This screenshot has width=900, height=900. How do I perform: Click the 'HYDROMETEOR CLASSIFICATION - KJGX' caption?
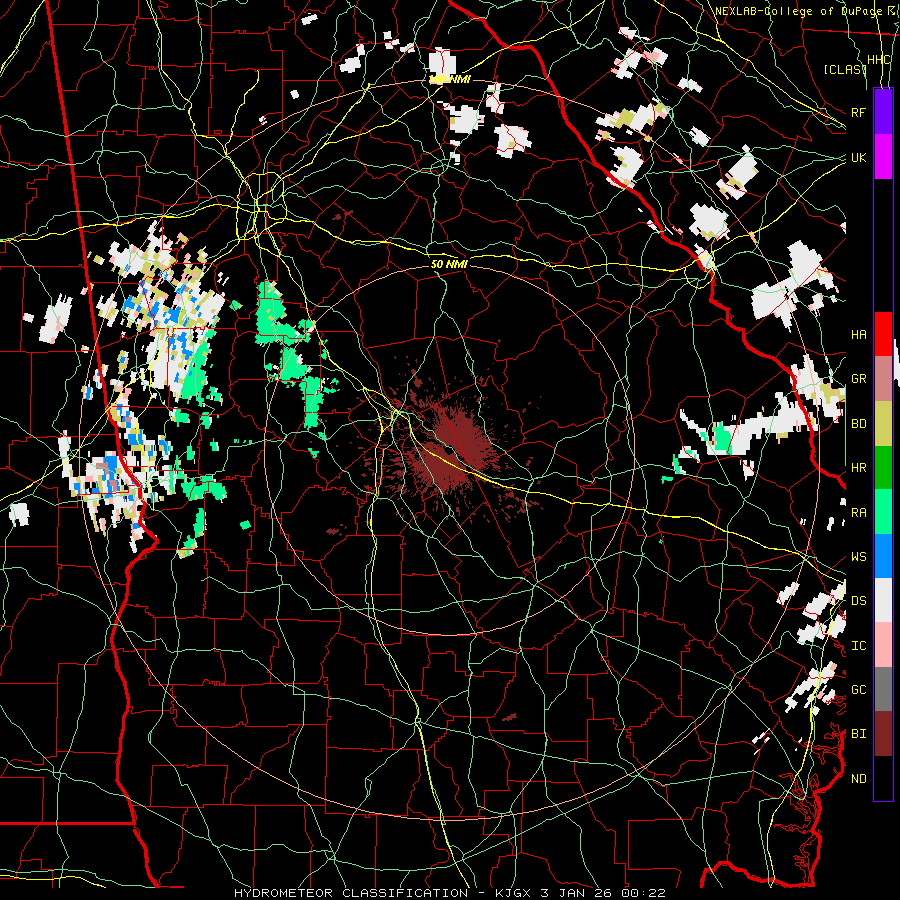(382, 893)
